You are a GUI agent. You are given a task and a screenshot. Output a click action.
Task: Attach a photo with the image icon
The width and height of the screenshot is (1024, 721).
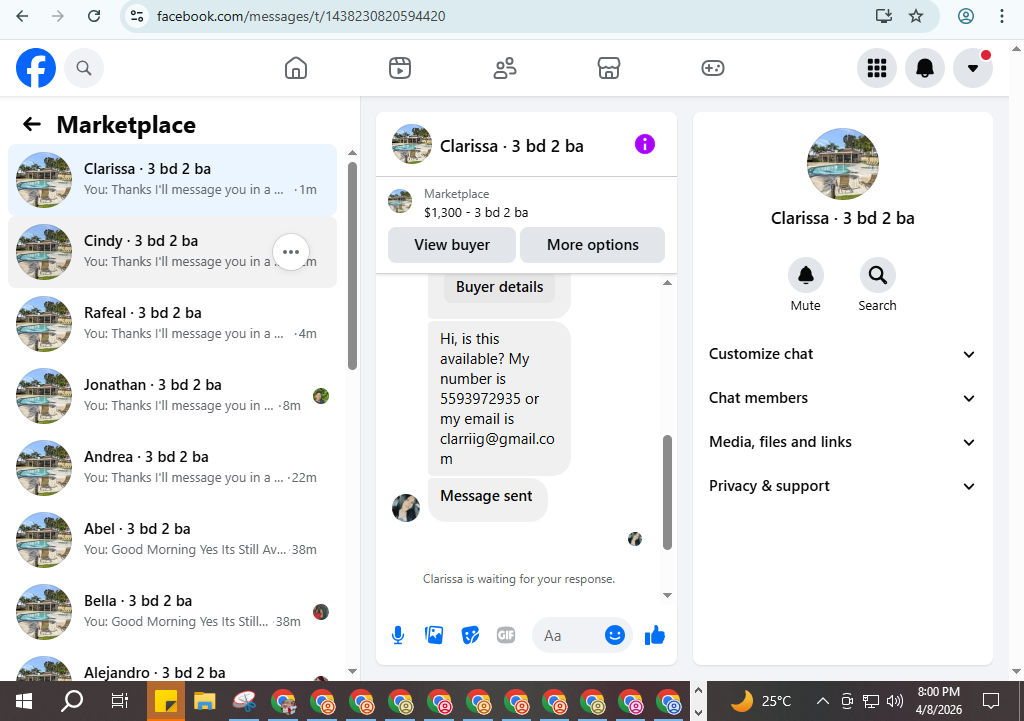(434, 635)
